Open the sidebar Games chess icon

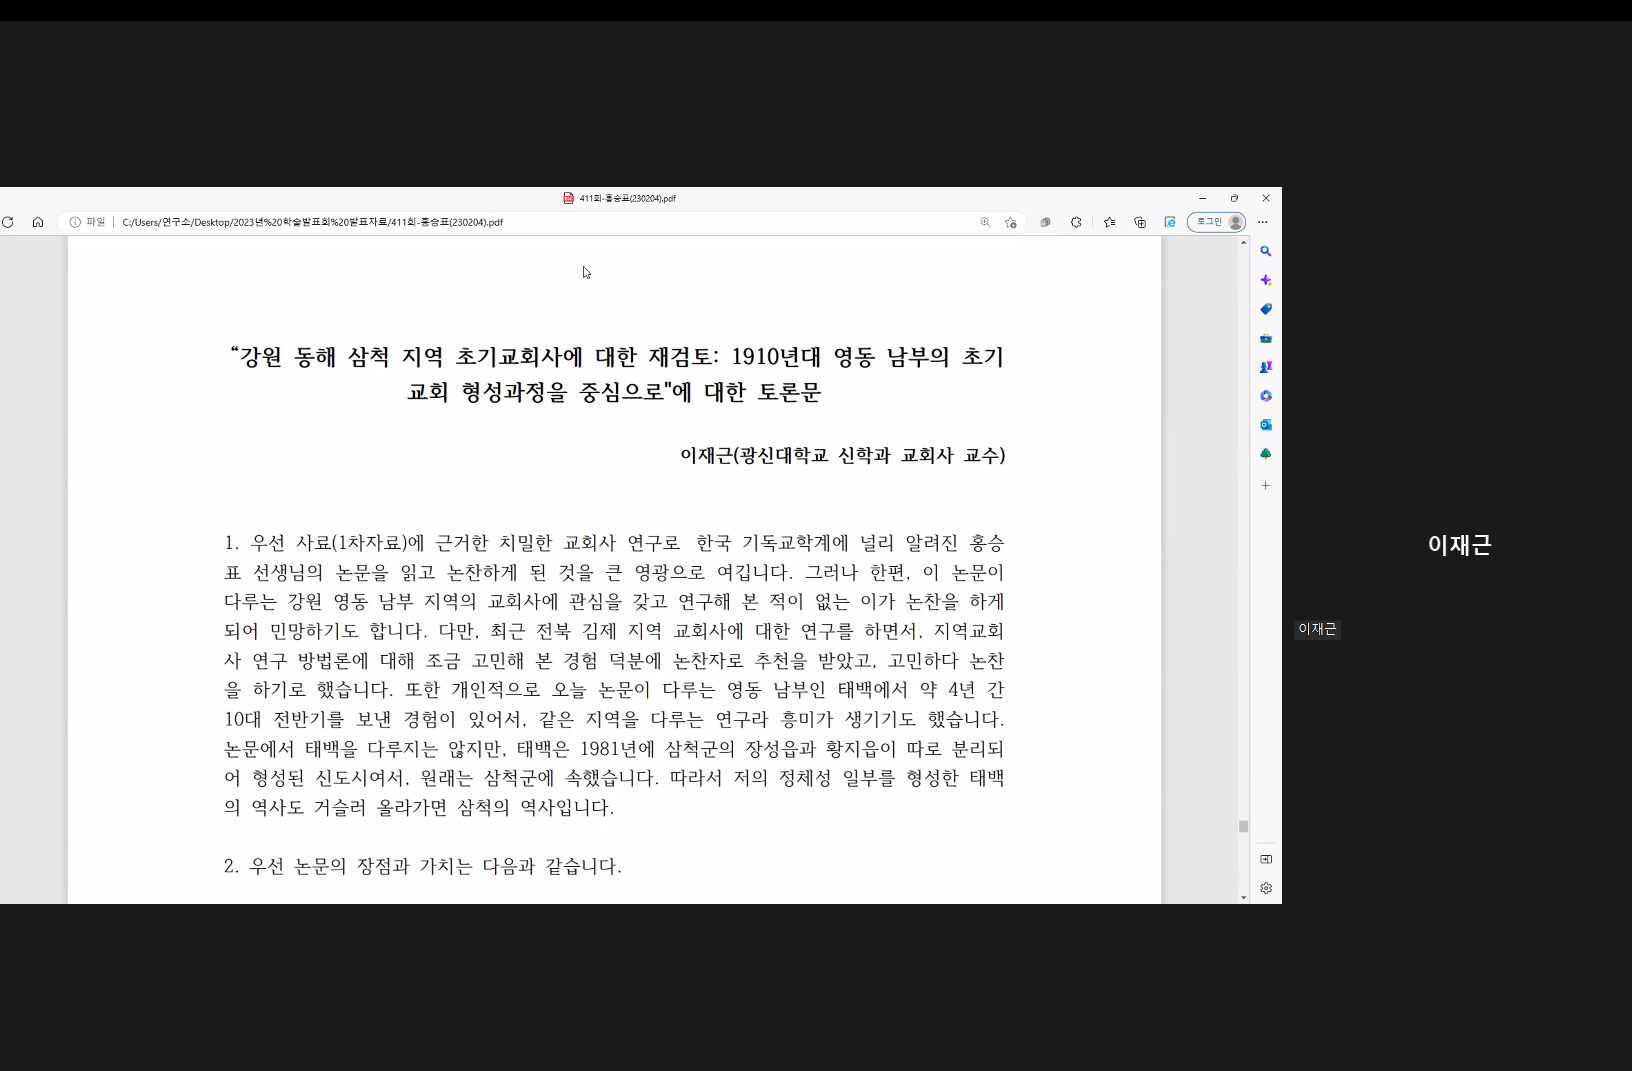[1265, 367]
